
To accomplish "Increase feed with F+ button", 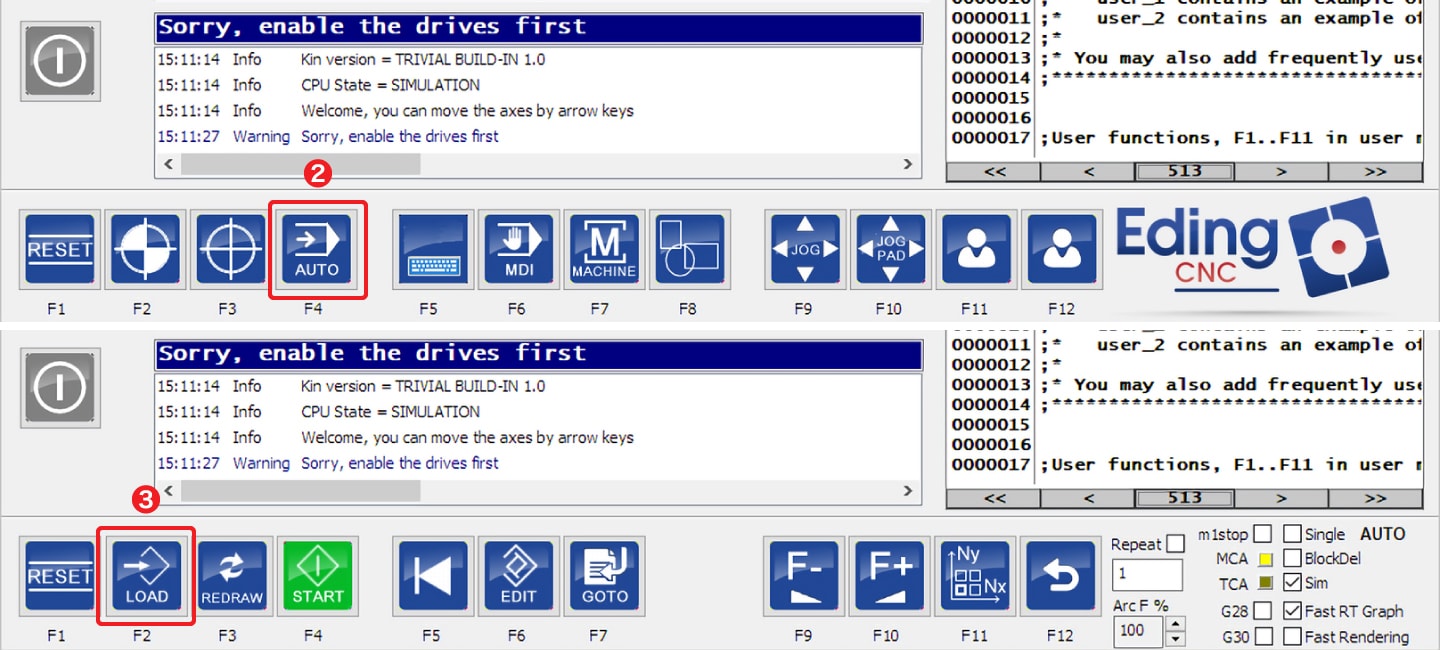I will [x=890, y=576].
